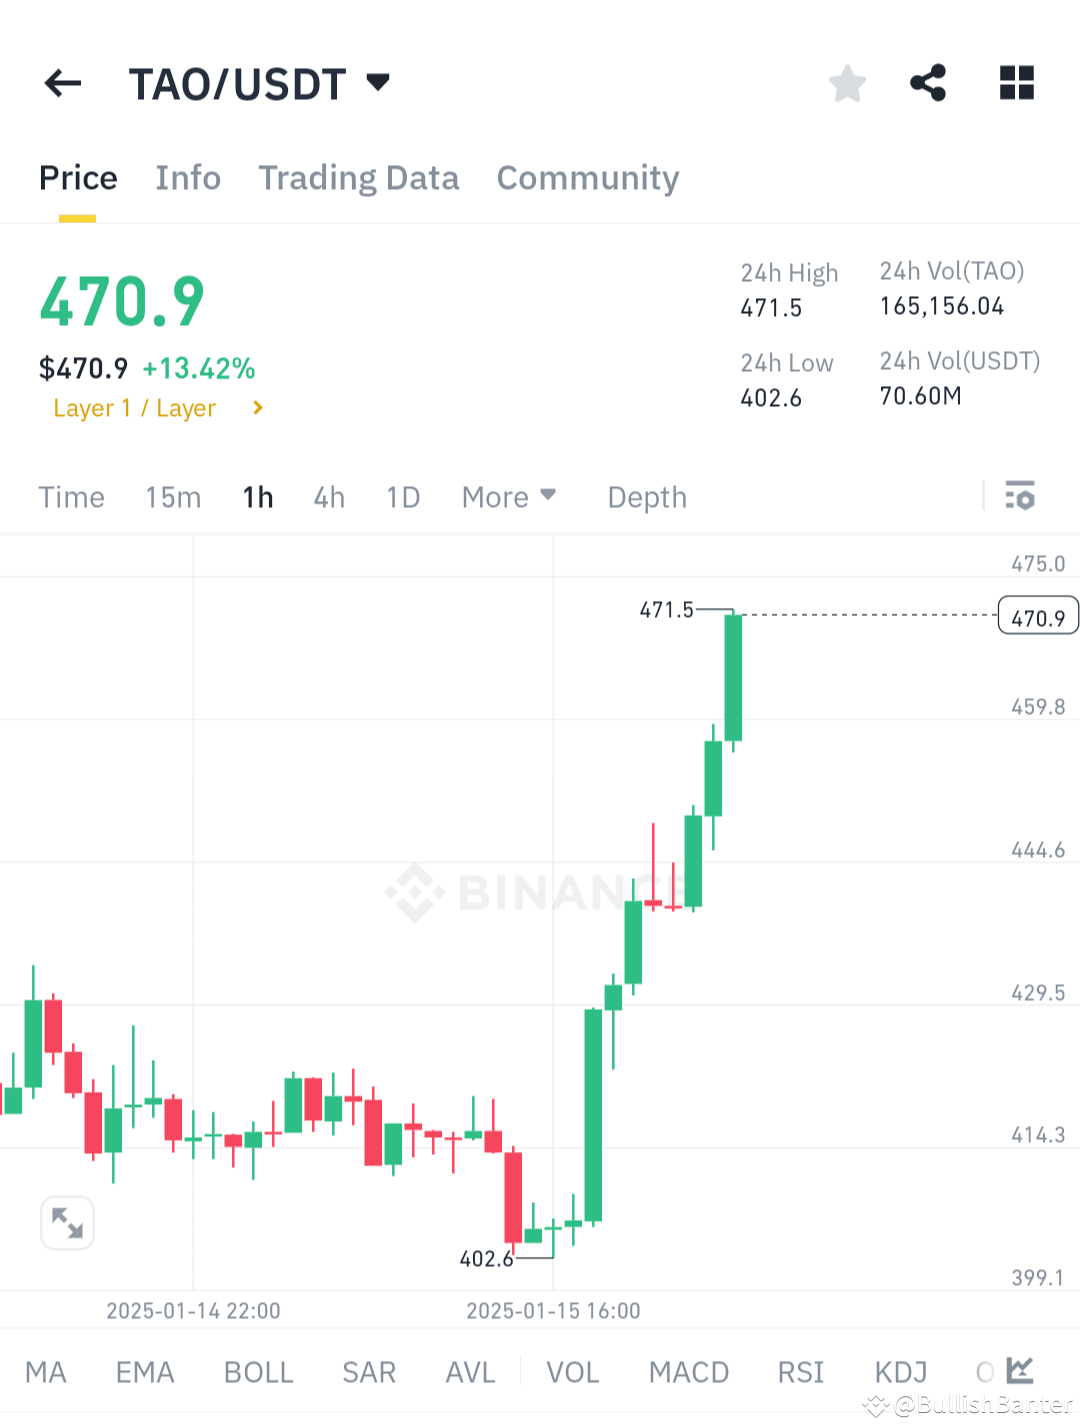This screenshot has height=1427, width=1080.
Task: Select the MA indicator label
Action: click(x=46, y=1372)
